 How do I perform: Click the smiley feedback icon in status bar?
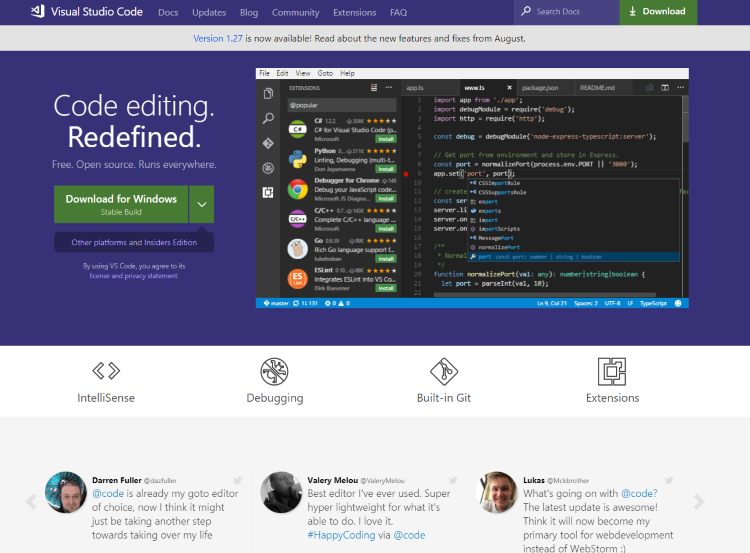678,303
